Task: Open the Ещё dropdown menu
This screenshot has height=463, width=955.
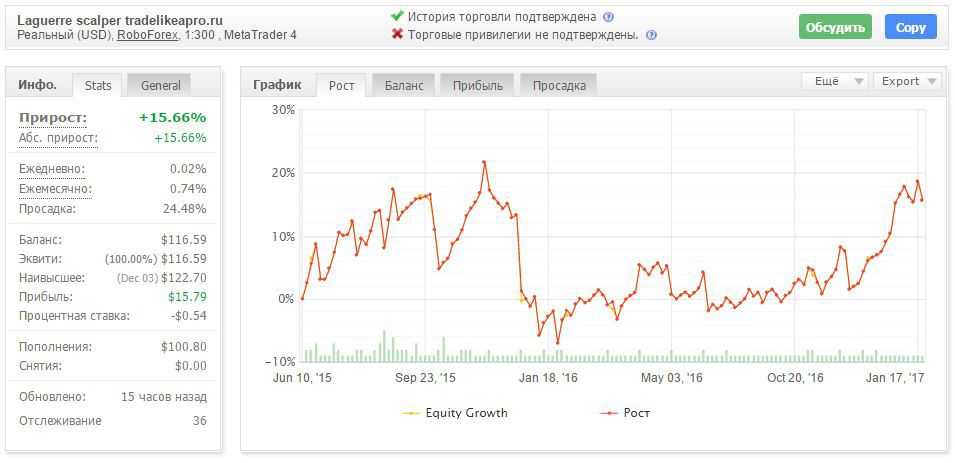Action: [x=835, y=82]
